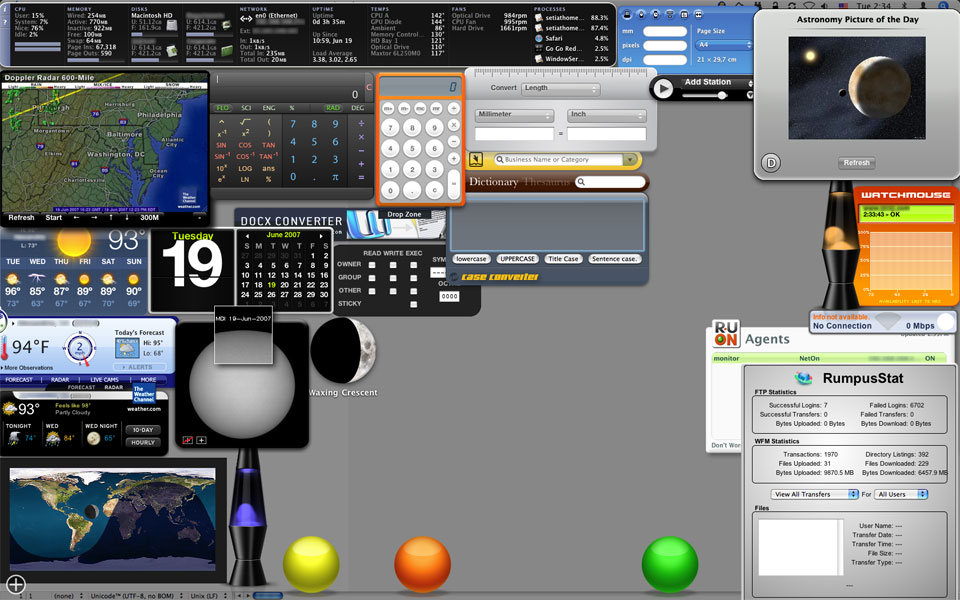Click the orange lava lamp widget

(x=839, y=245)
